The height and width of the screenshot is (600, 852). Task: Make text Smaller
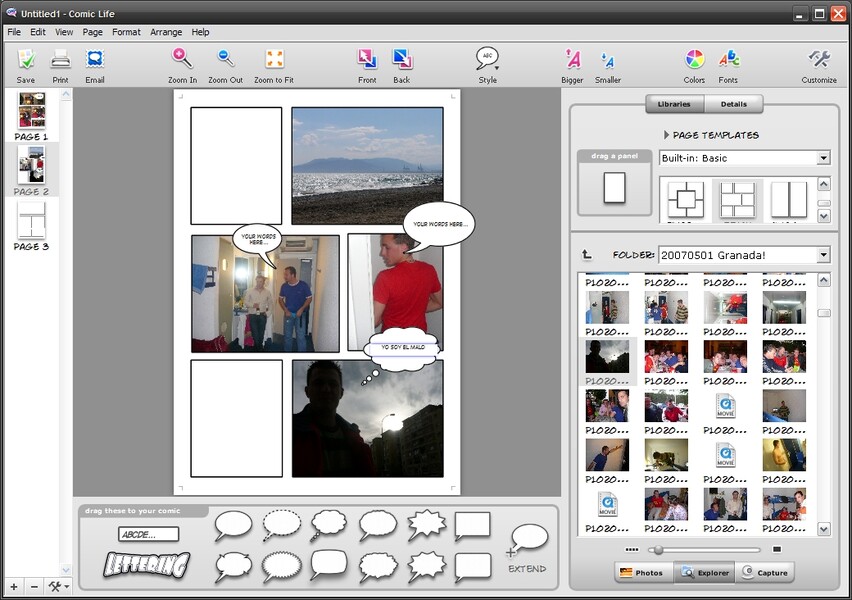pos(607,60)
